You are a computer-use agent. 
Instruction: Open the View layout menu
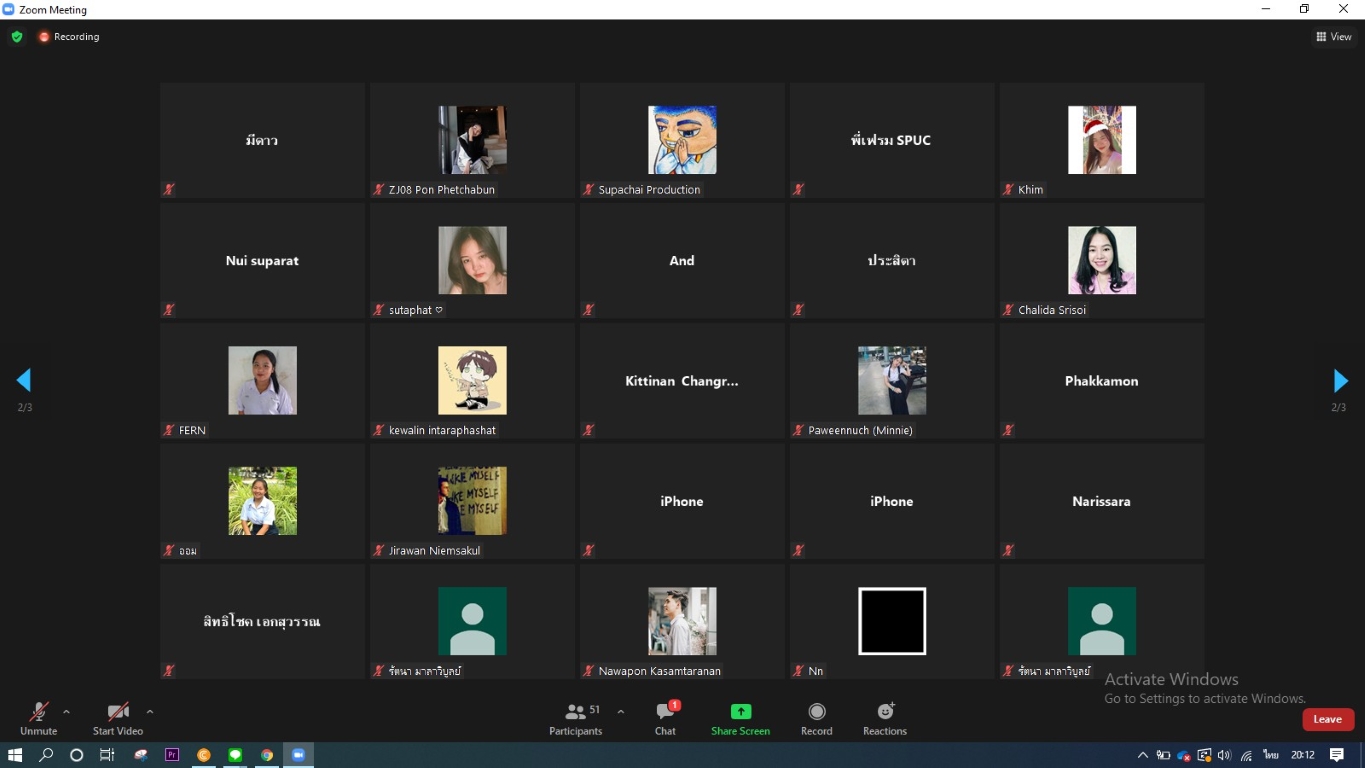[1334, 37]
